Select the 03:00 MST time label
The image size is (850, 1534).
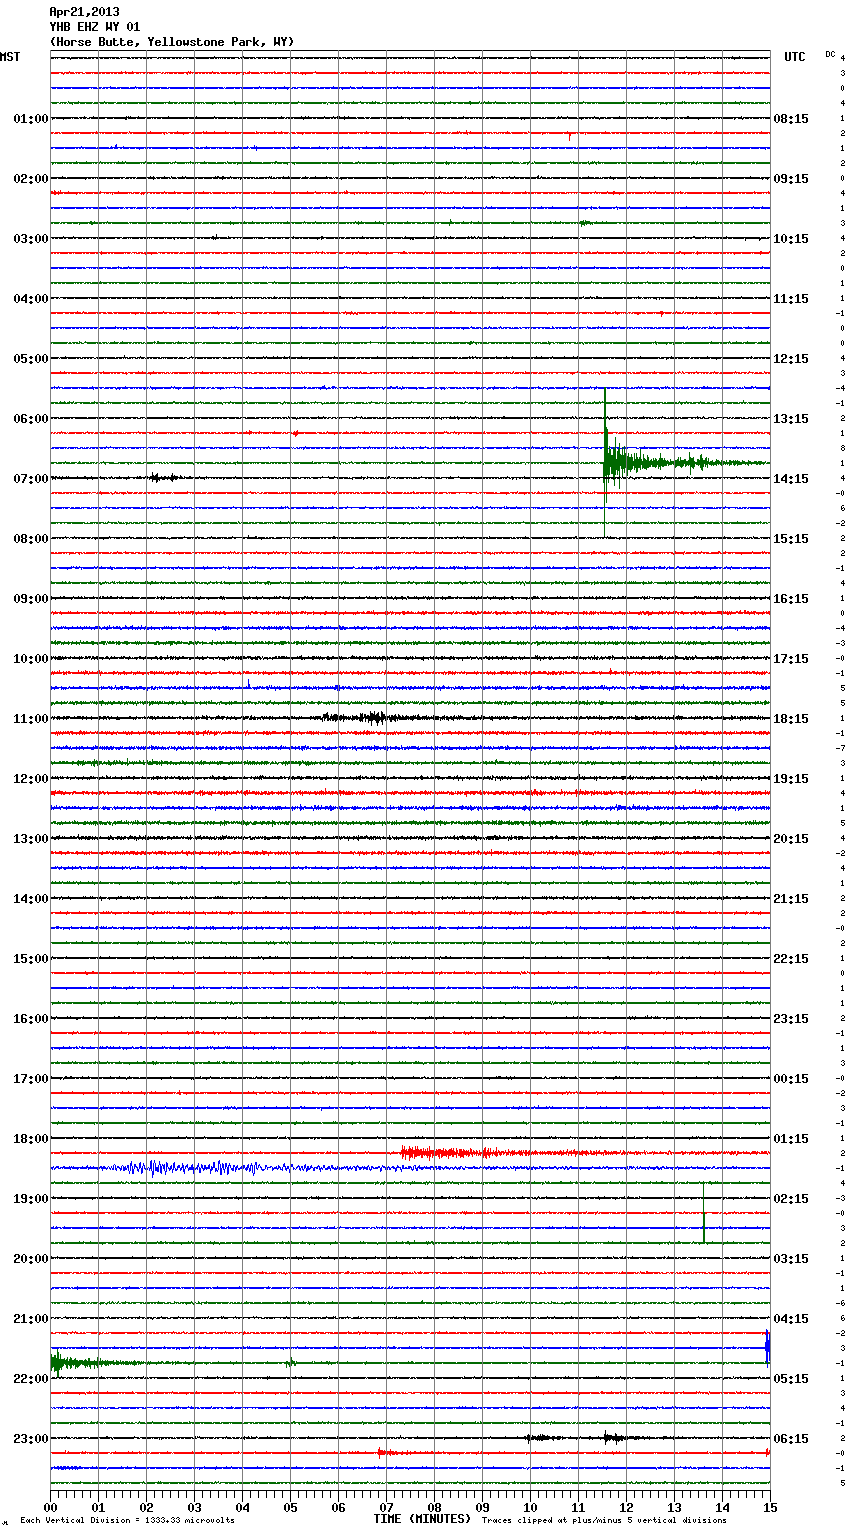pos(31,239)
